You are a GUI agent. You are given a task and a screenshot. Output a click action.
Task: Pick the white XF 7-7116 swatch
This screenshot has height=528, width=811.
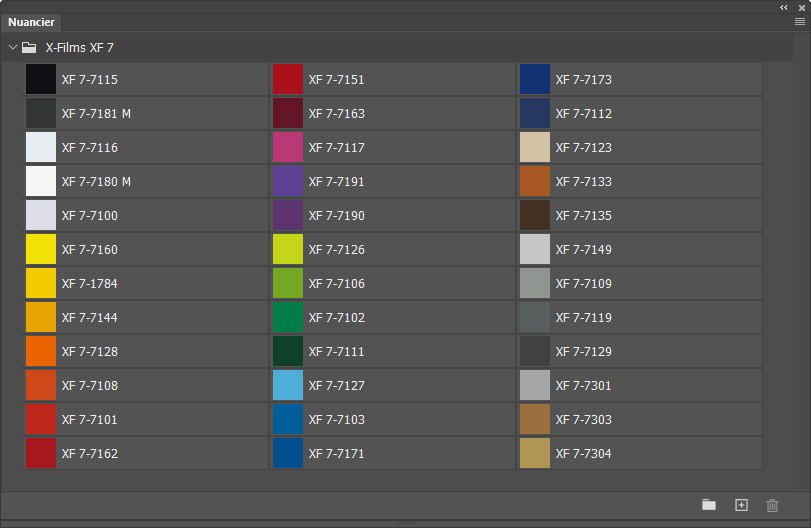[x=41, y=147]
